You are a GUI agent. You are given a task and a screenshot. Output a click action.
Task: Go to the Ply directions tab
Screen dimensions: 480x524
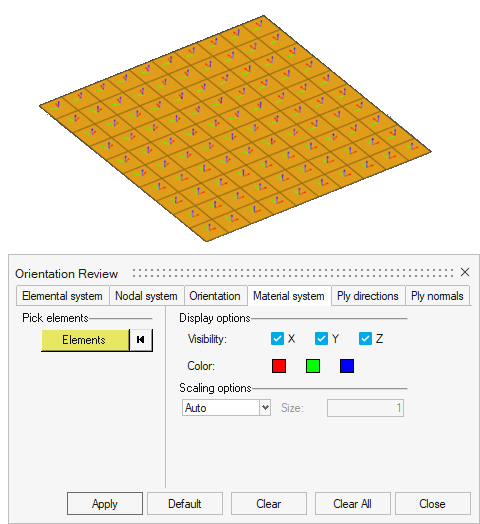pyautogui.click(x=368, y=296)
